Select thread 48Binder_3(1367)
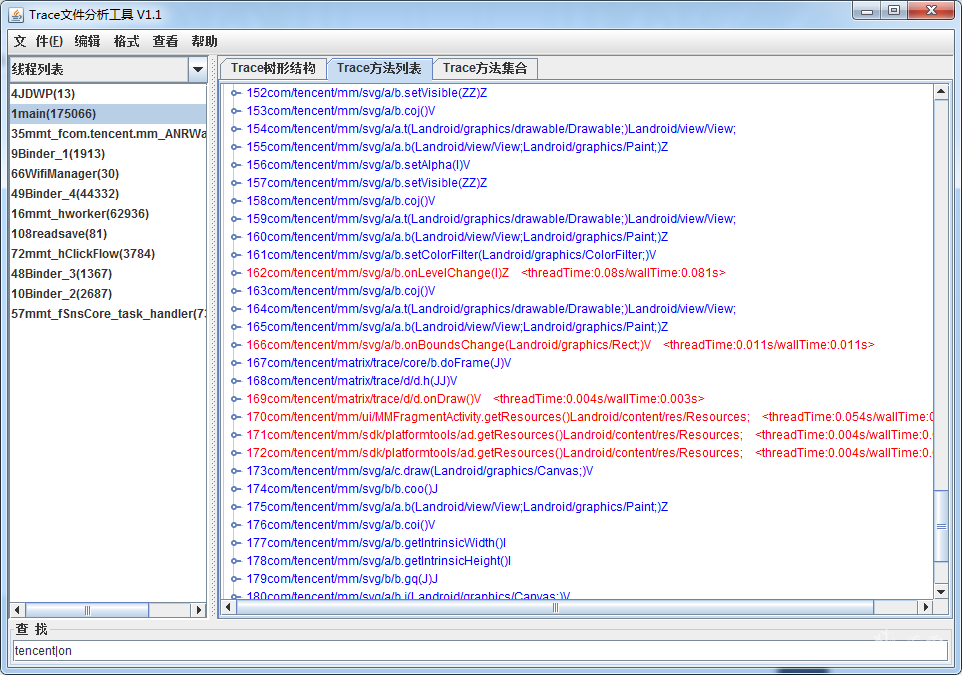 [x=108, y=274]
